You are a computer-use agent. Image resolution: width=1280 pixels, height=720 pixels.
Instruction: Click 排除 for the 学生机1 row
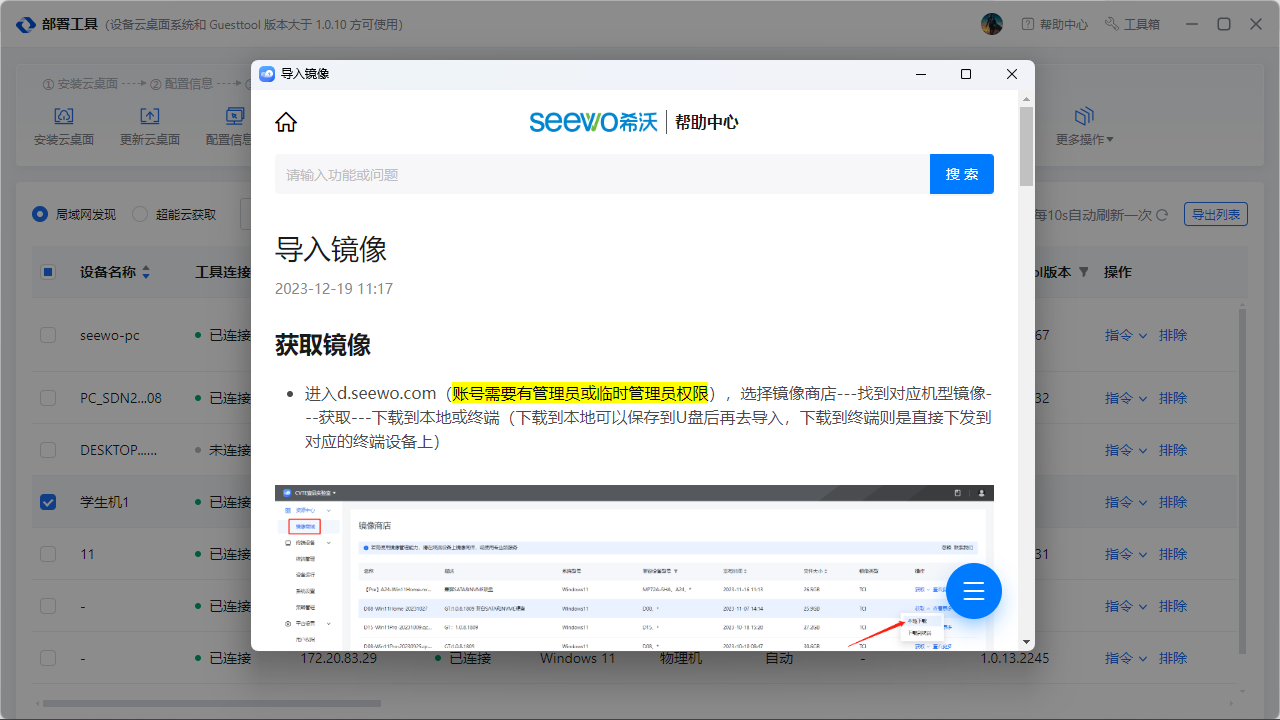pyautogui.click(x=1173, y=502)
